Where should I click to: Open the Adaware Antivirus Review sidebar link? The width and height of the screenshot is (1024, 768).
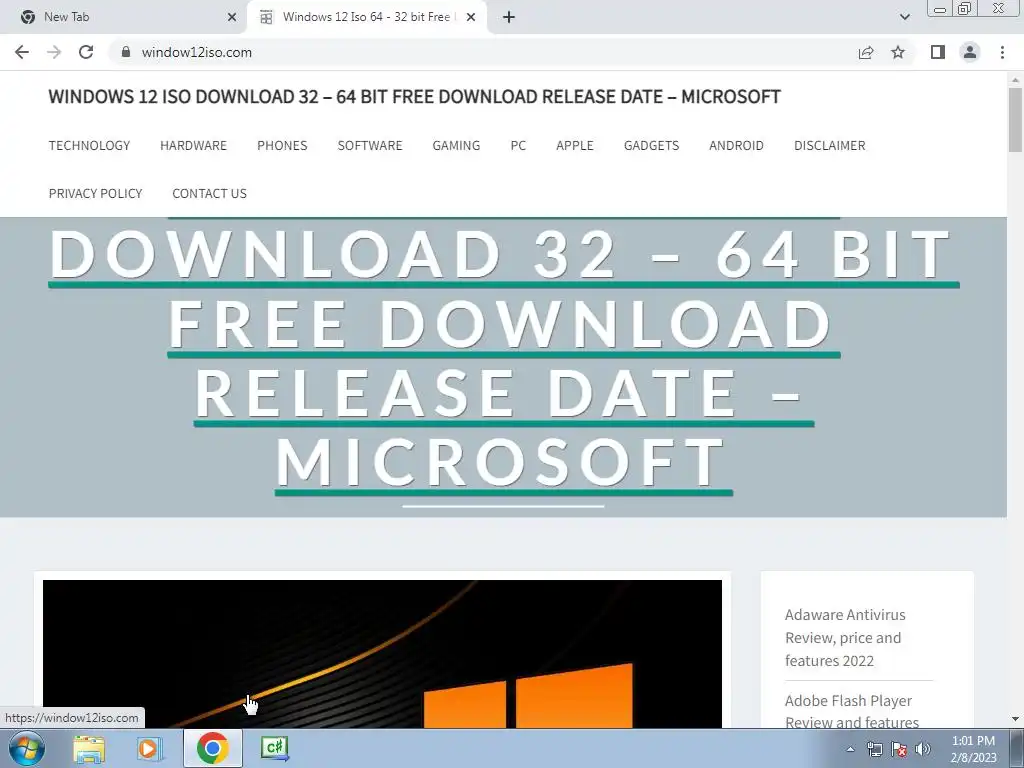coord(845,637)
